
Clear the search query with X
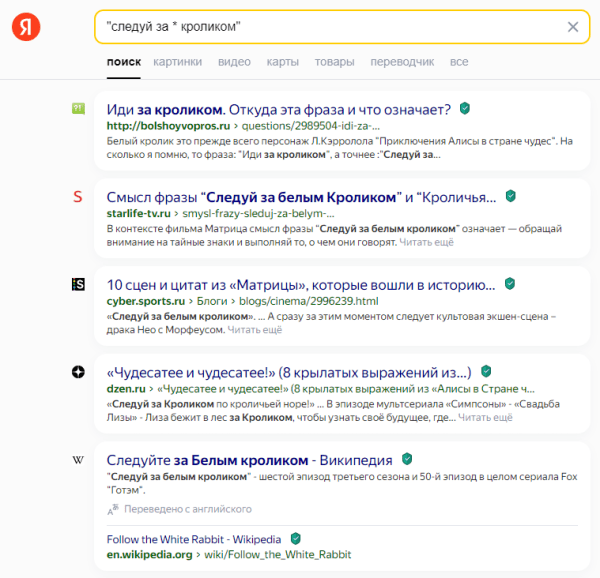(x=573, y=27)
